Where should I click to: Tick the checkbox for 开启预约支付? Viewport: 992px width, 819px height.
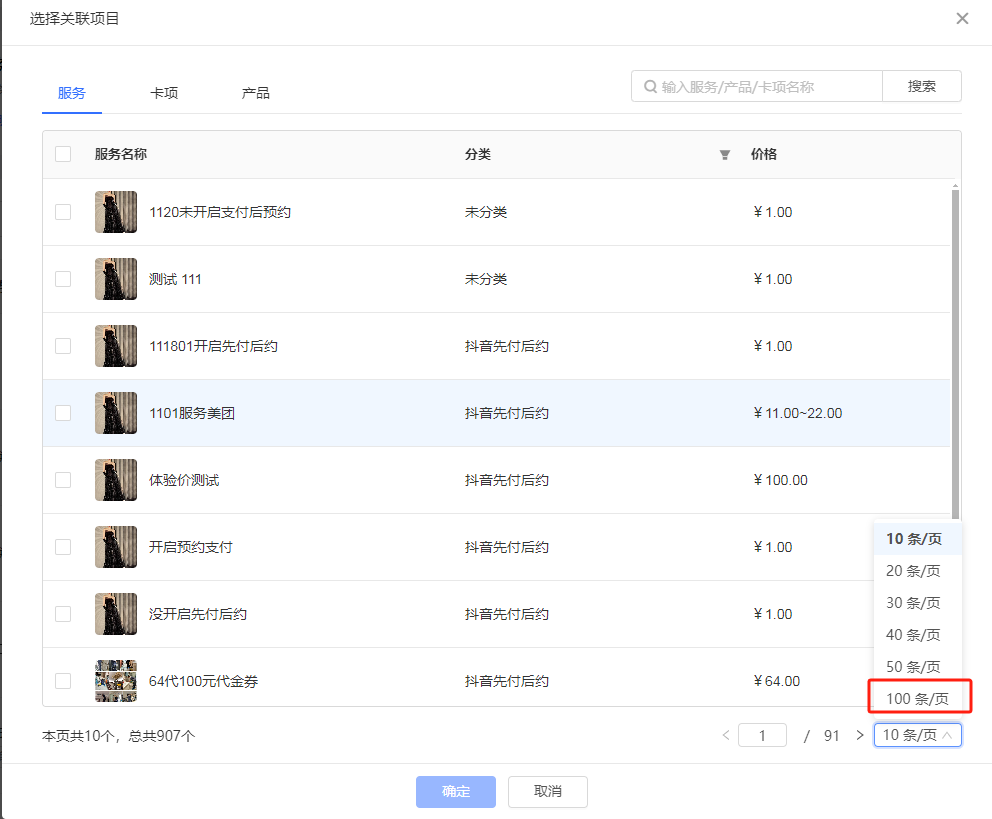tap(63, 547)
